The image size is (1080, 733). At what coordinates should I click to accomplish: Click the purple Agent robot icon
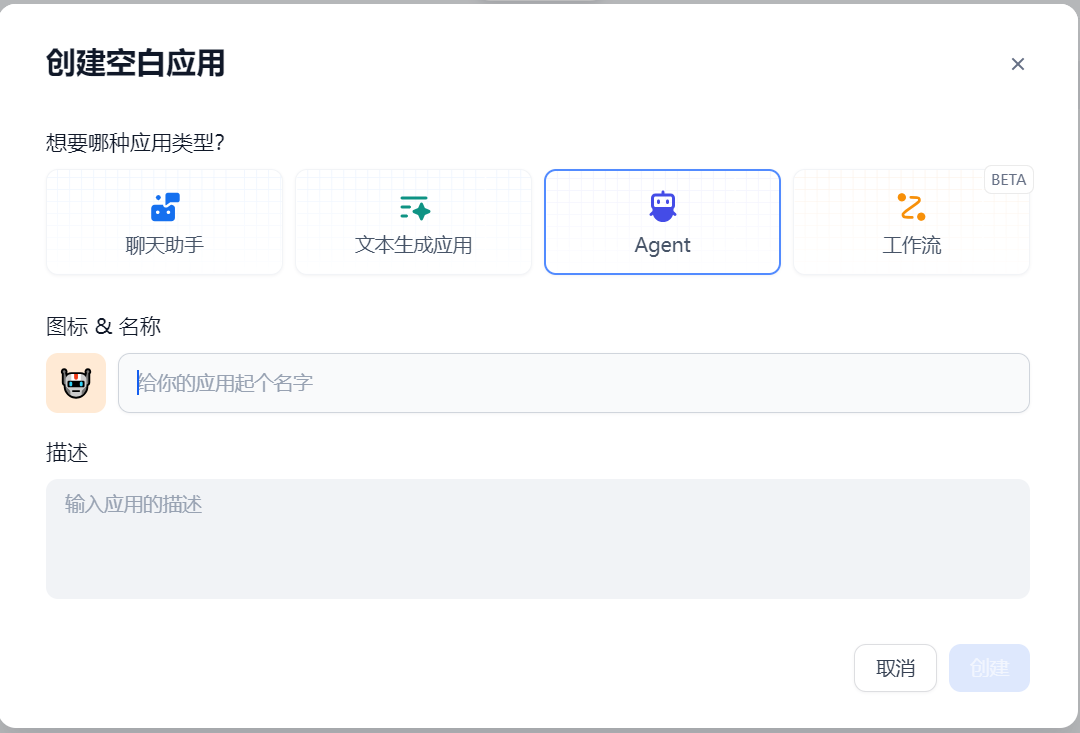click(x=662, y=206)
